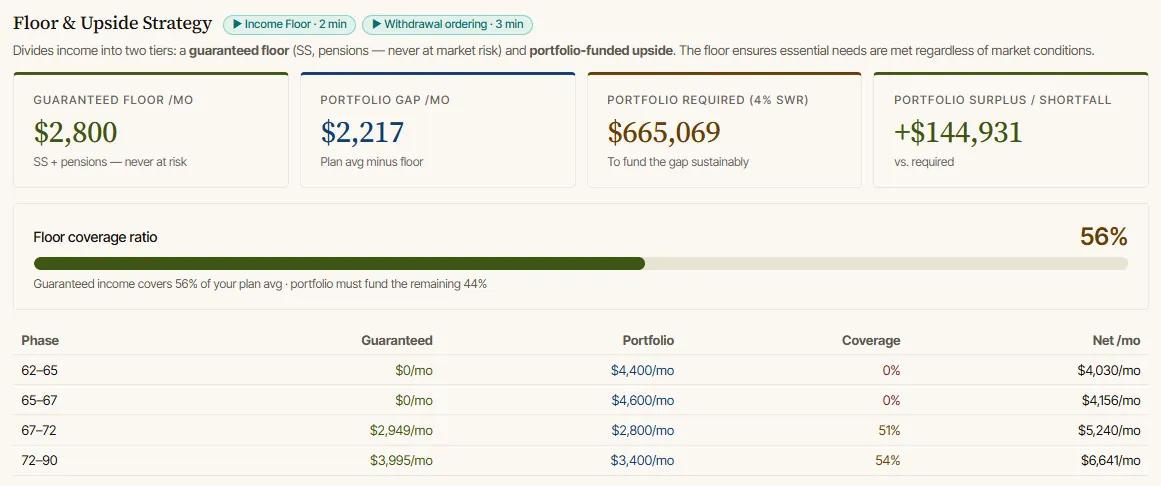Click the $2,949/mo guaranteed cell
The image size is (1161, 486).
401,430
